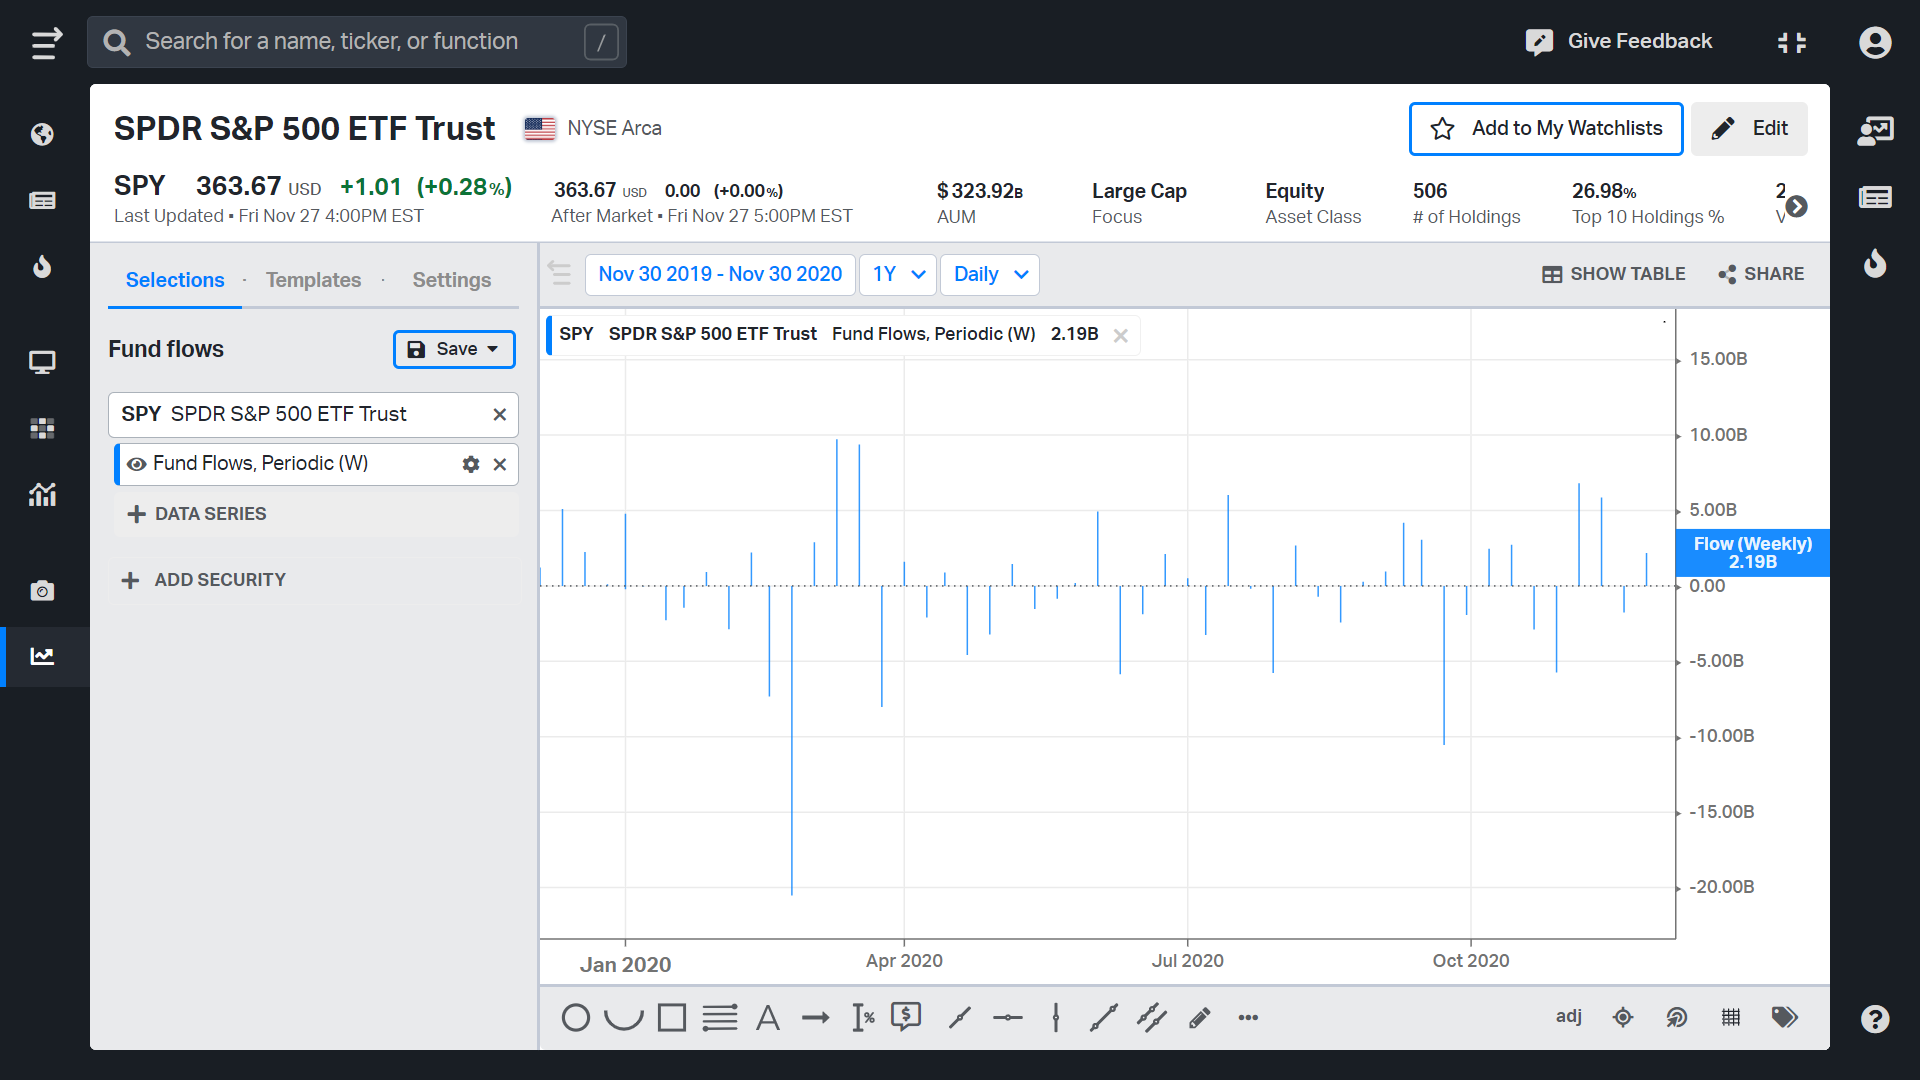Select the text annotation tool
Screen dimensions: 1920x1080
pyautogui.click(x=767, y=1018)
